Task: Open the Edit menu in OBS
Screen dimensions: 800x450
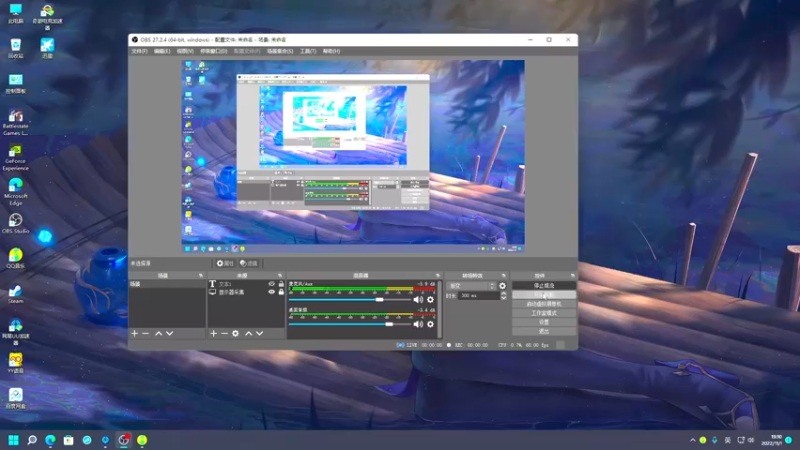Action: (x=162, y=51)
